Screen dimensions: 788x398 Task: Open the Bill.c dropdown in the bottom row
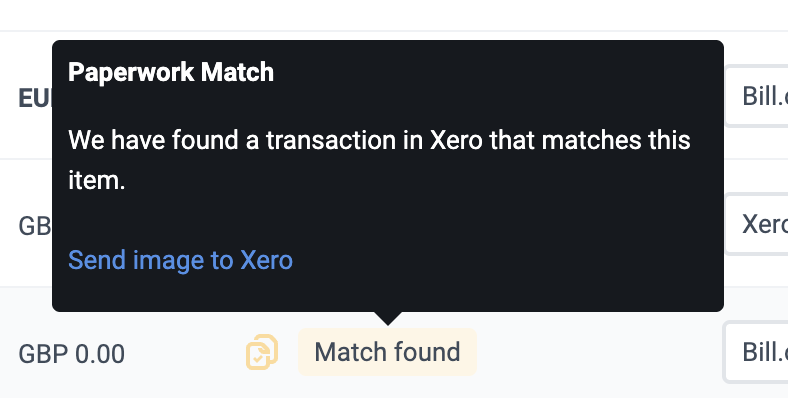(x=756, y=352)
